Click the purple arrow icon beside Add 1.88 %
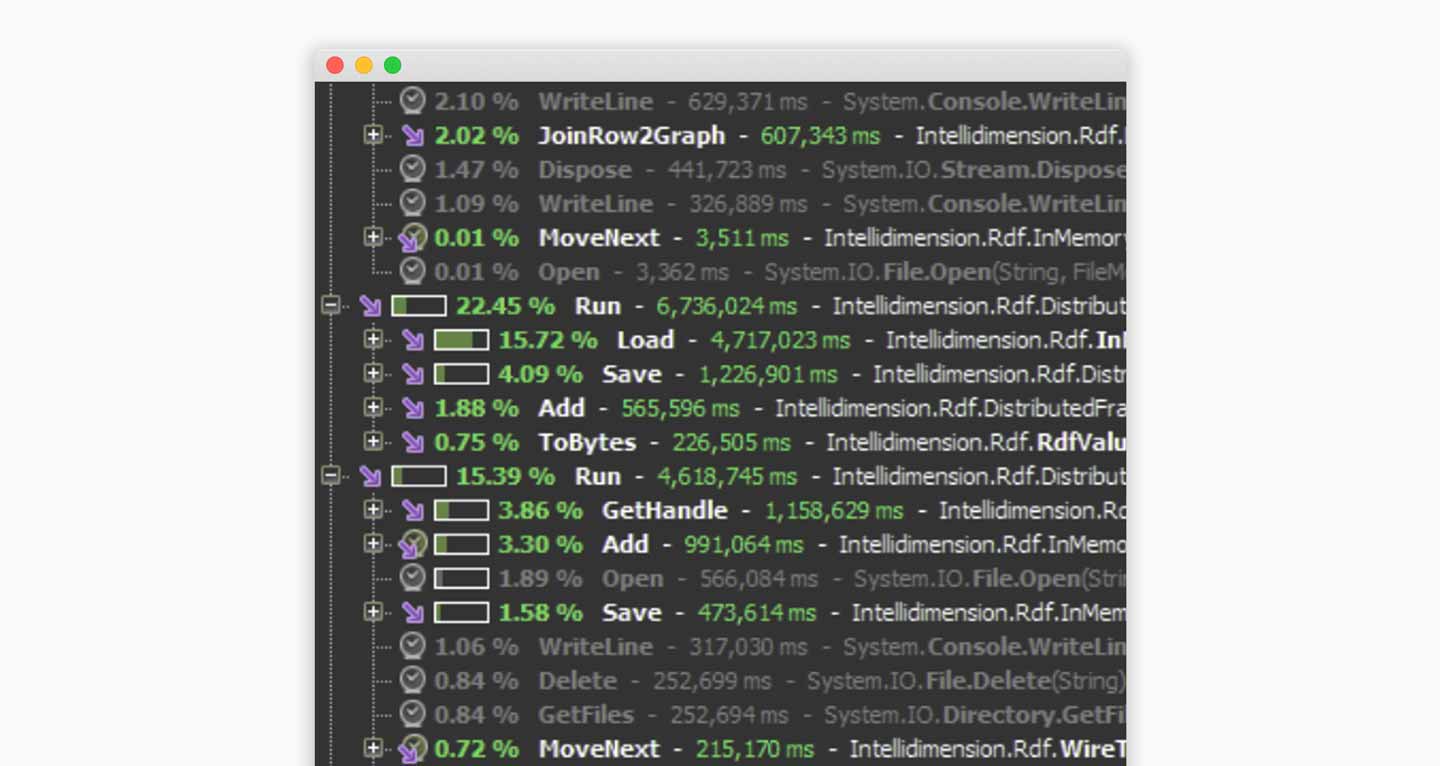 click(x=413, y=408)
